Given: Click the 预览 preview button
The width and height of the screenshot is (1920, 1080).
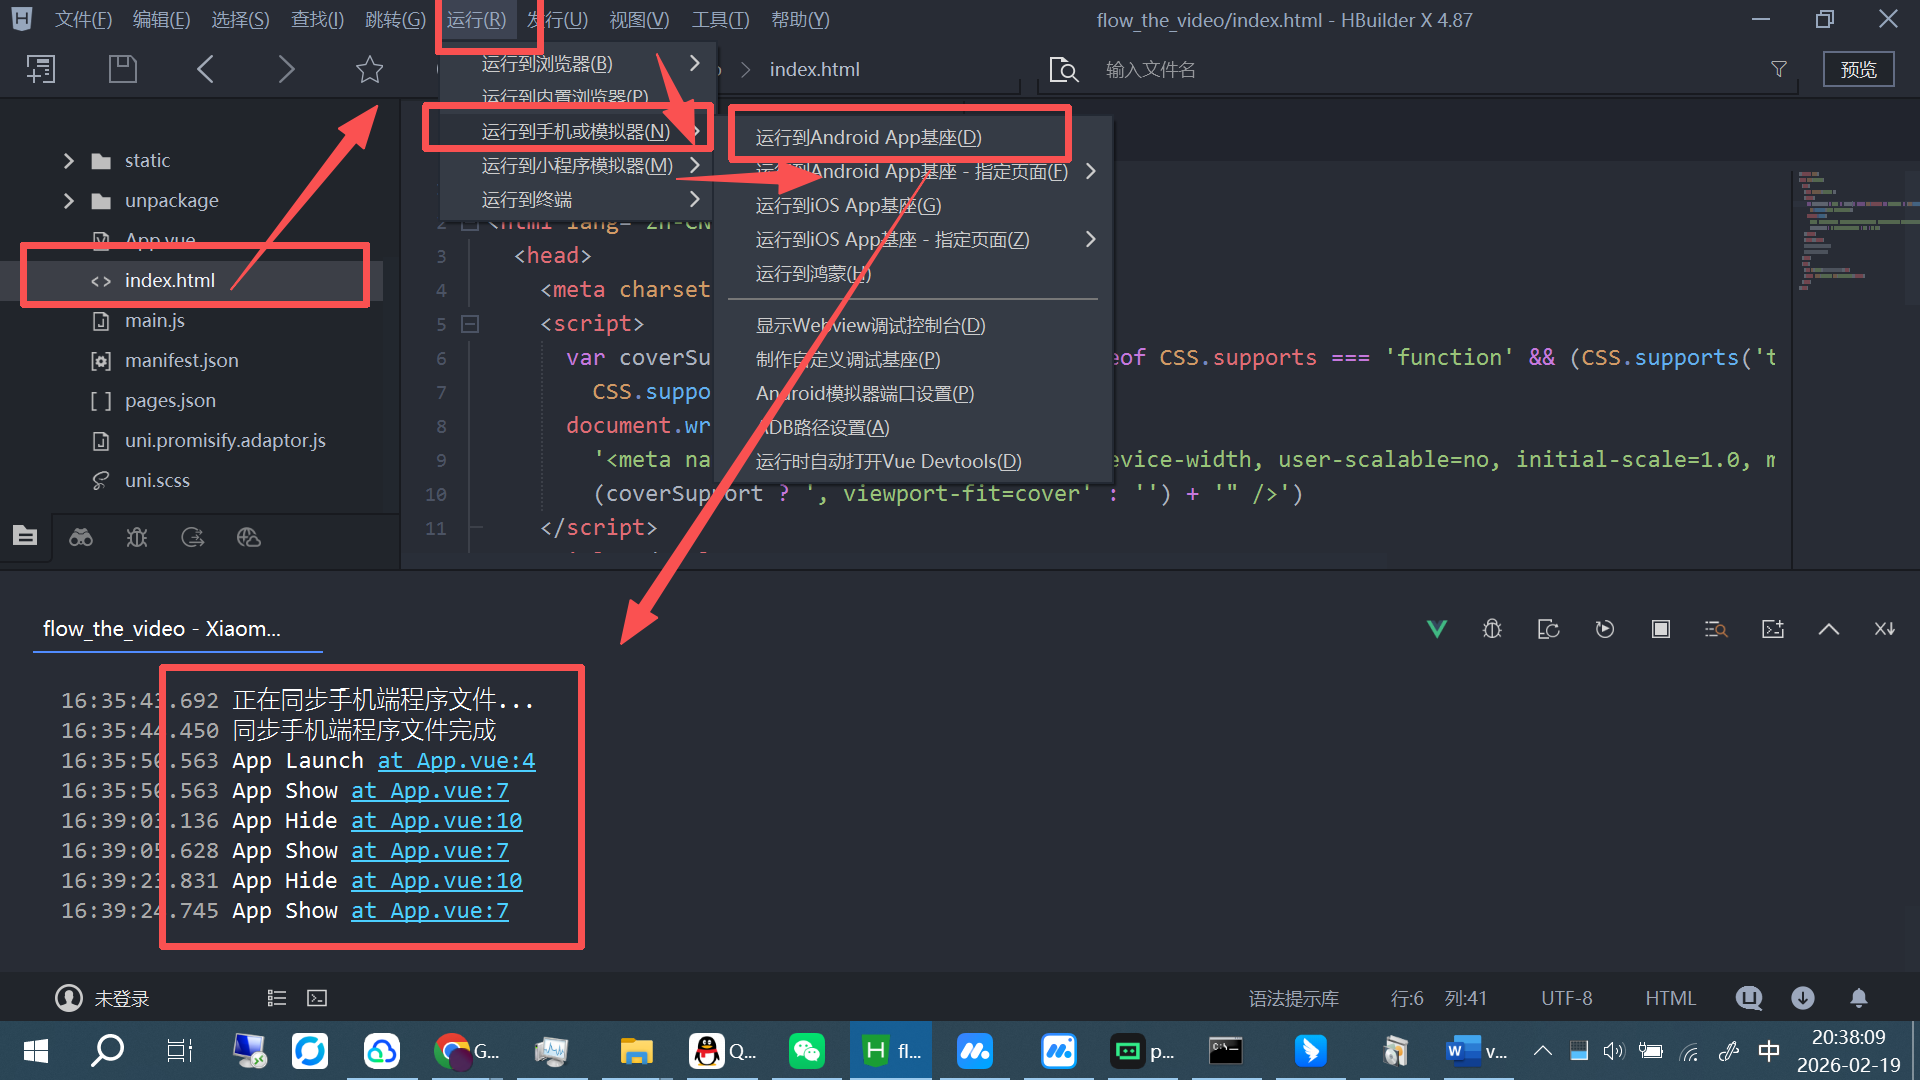Looking at the screenshot, I should point(1857,69).
